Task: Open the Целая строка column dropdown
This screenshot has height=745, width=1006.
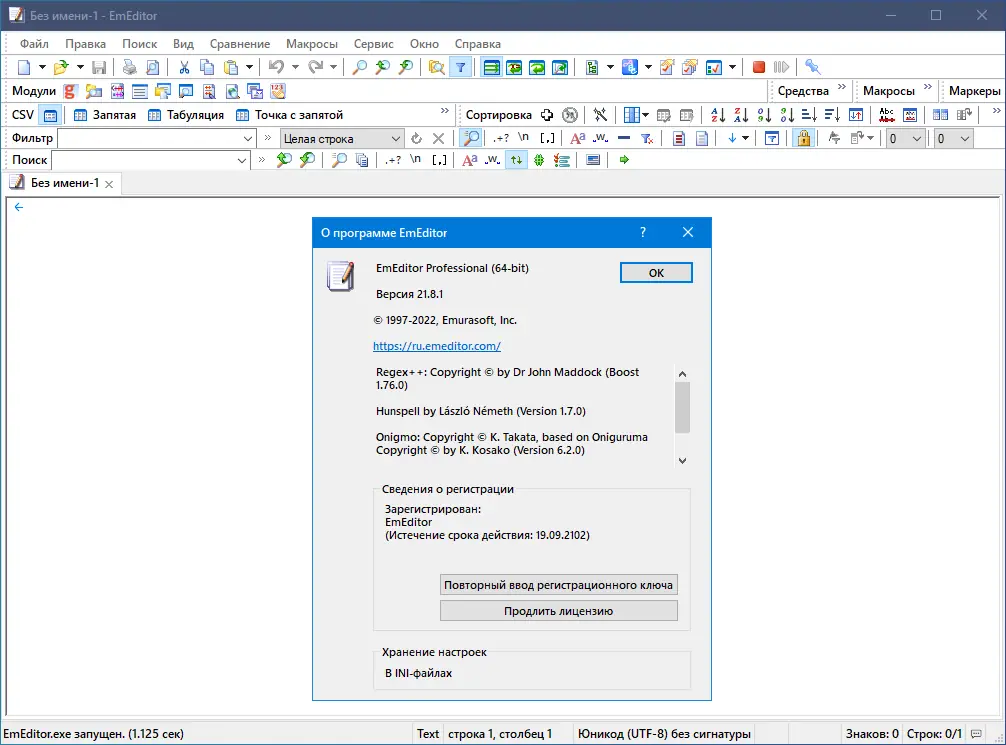Action: [x=396, y=139]
